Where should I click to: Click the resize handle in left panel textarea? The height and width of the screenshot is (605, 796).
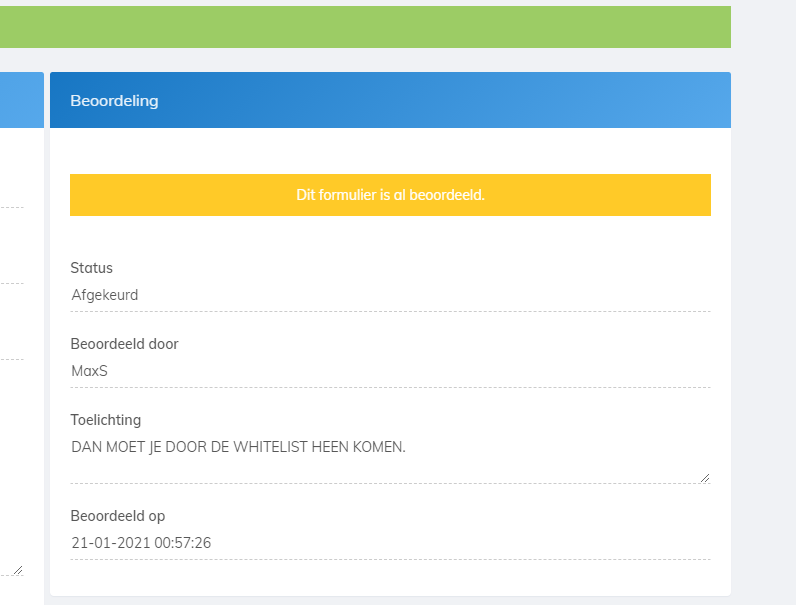coord(17,570)
